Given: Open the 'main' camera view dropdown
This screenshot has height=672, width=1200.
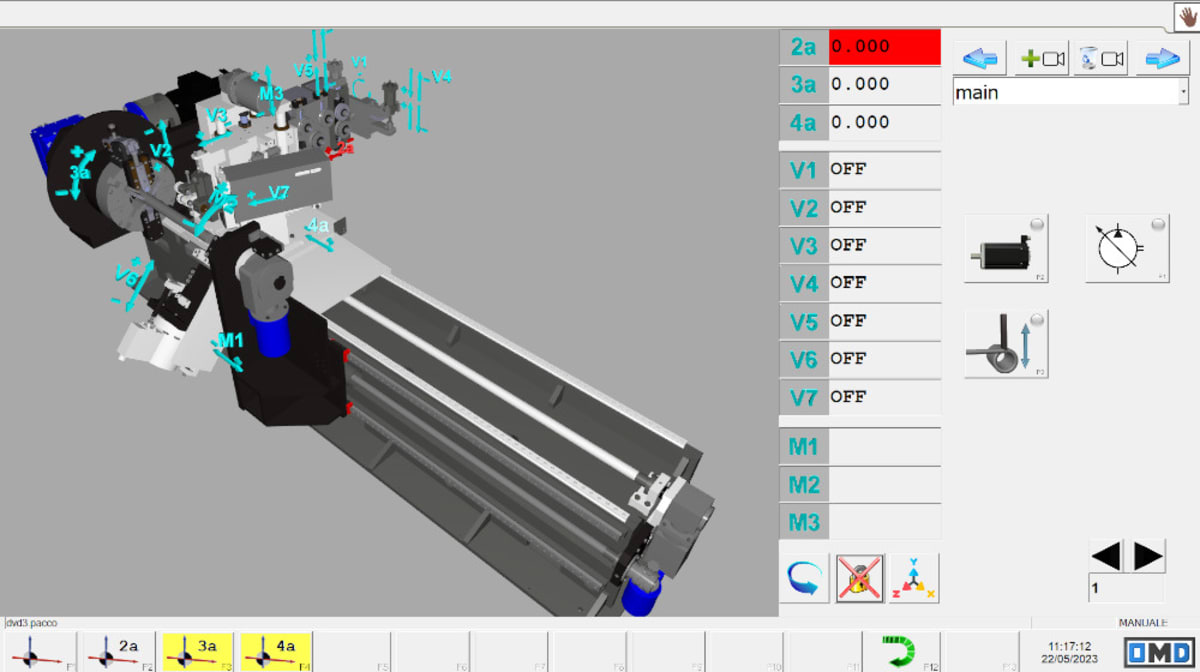Looking at the screenshot, I should pos(1071,92).
